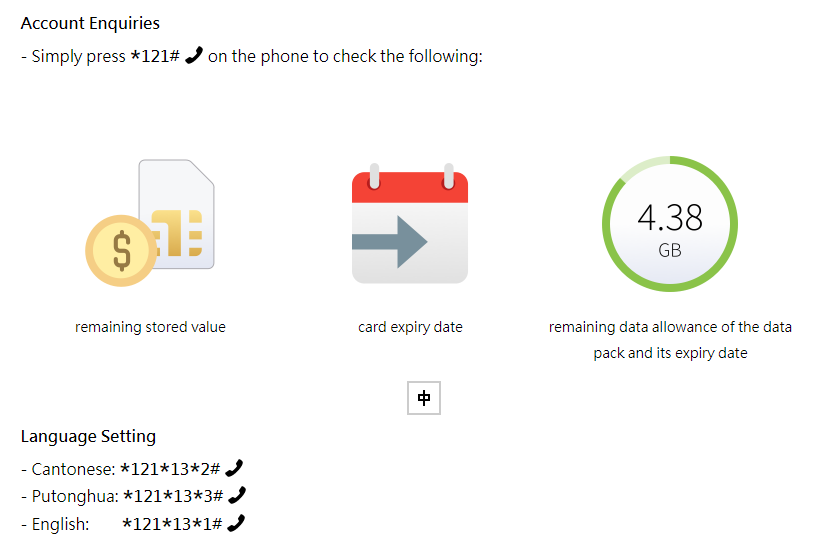Click the 4.38 GB data gauge
The height and width of the screenshot is (548, 818).
670,223
